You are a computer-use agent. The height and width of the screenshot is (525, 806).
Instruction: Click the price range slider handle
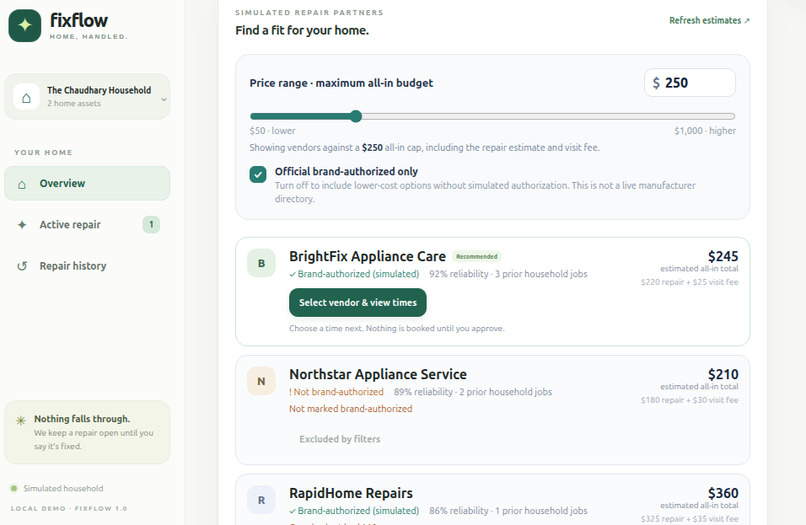click(356, 116)
